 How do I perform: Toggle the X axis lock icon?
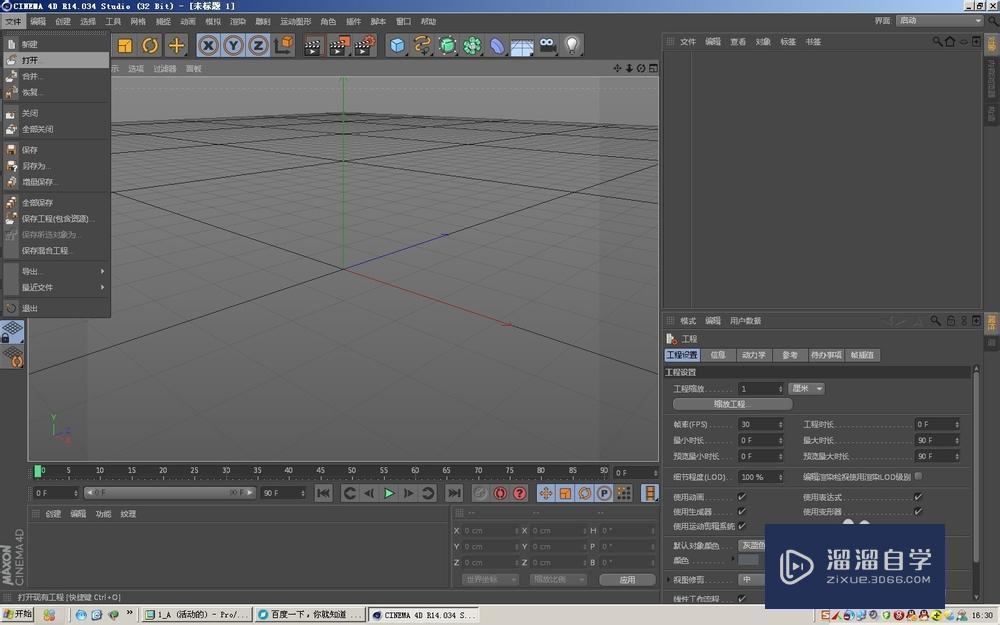(x=208, y=45)
